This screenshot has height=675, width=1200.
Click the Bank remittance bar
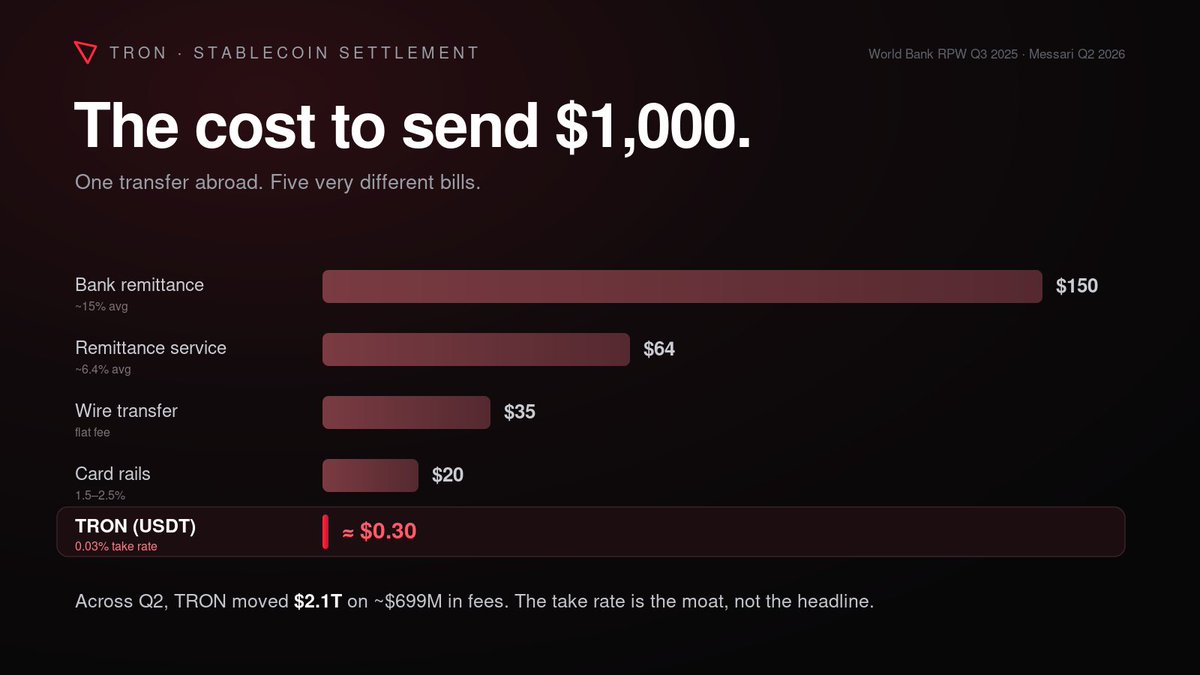pos(682,286)
